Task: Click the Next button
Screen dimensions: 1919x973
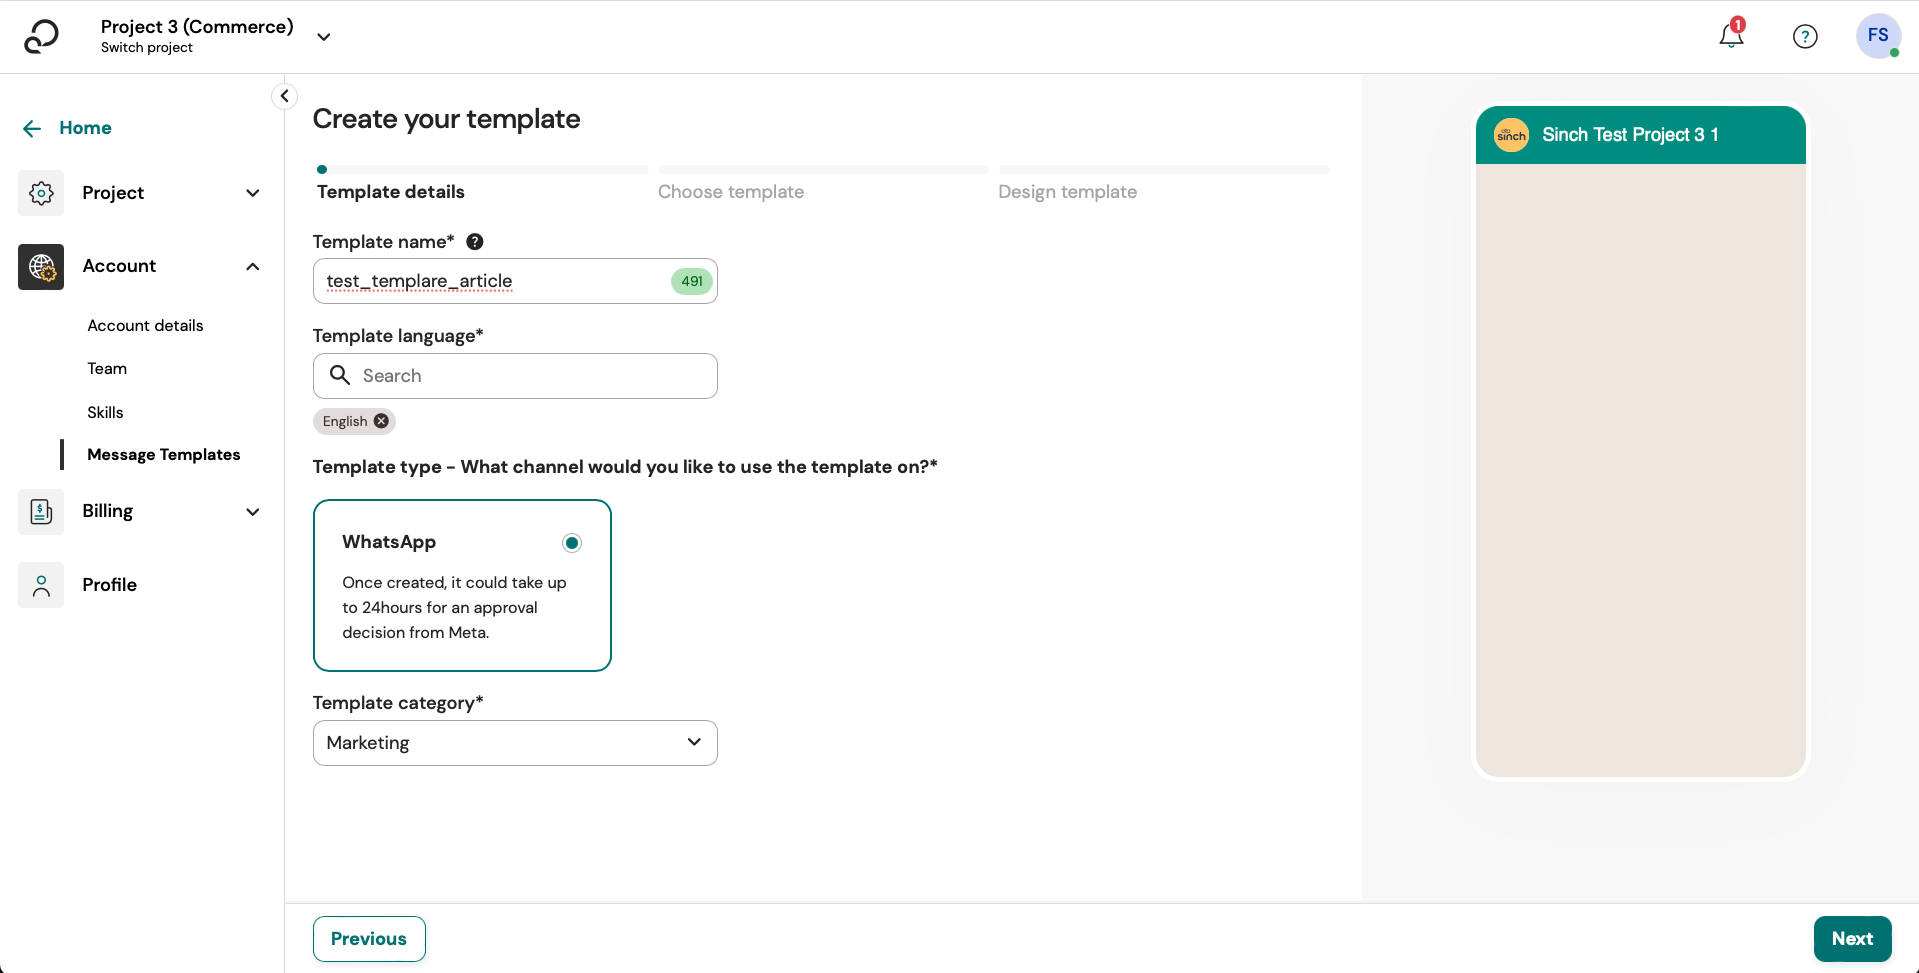Action: pos(1851,938)
